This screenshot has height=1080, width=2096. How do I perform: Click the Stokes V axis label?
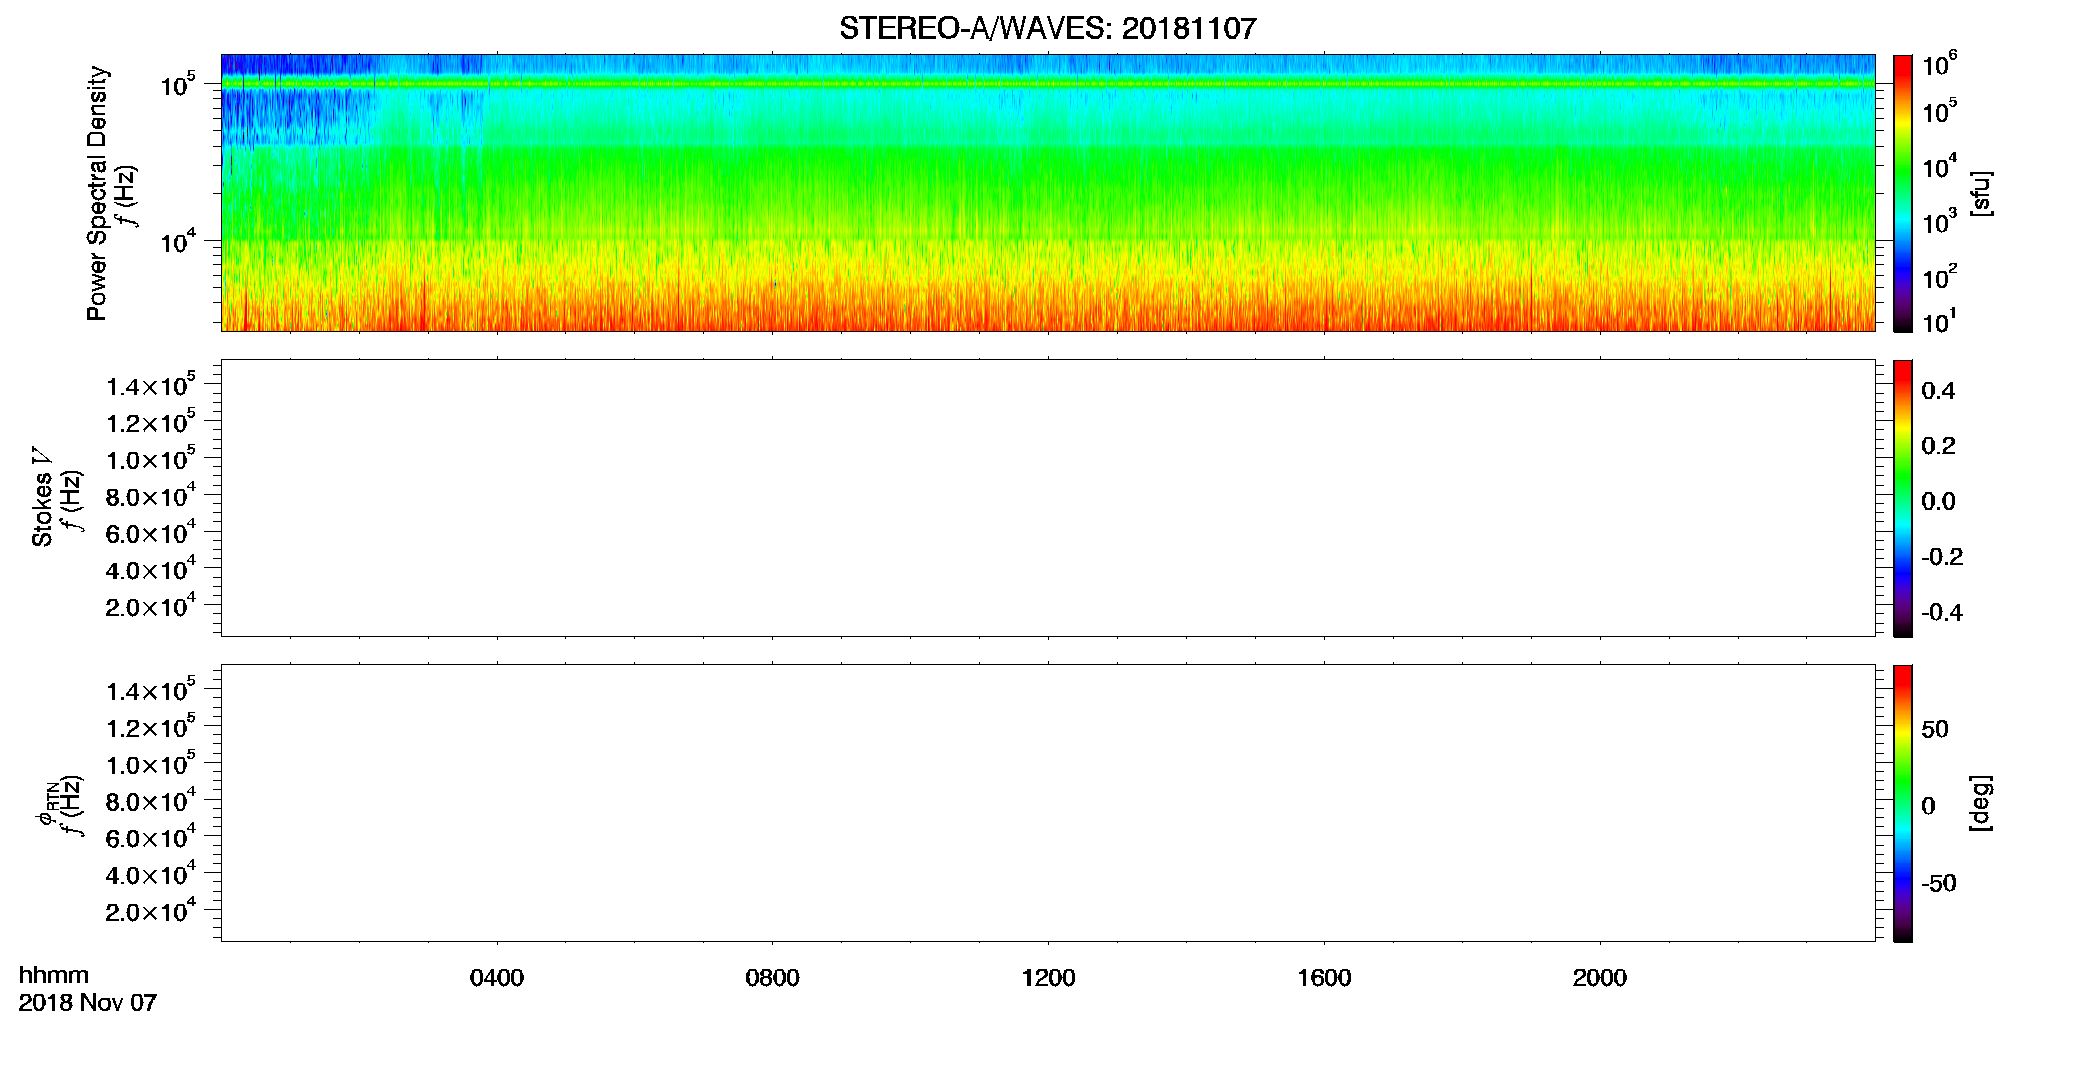[x=42, y=497]
